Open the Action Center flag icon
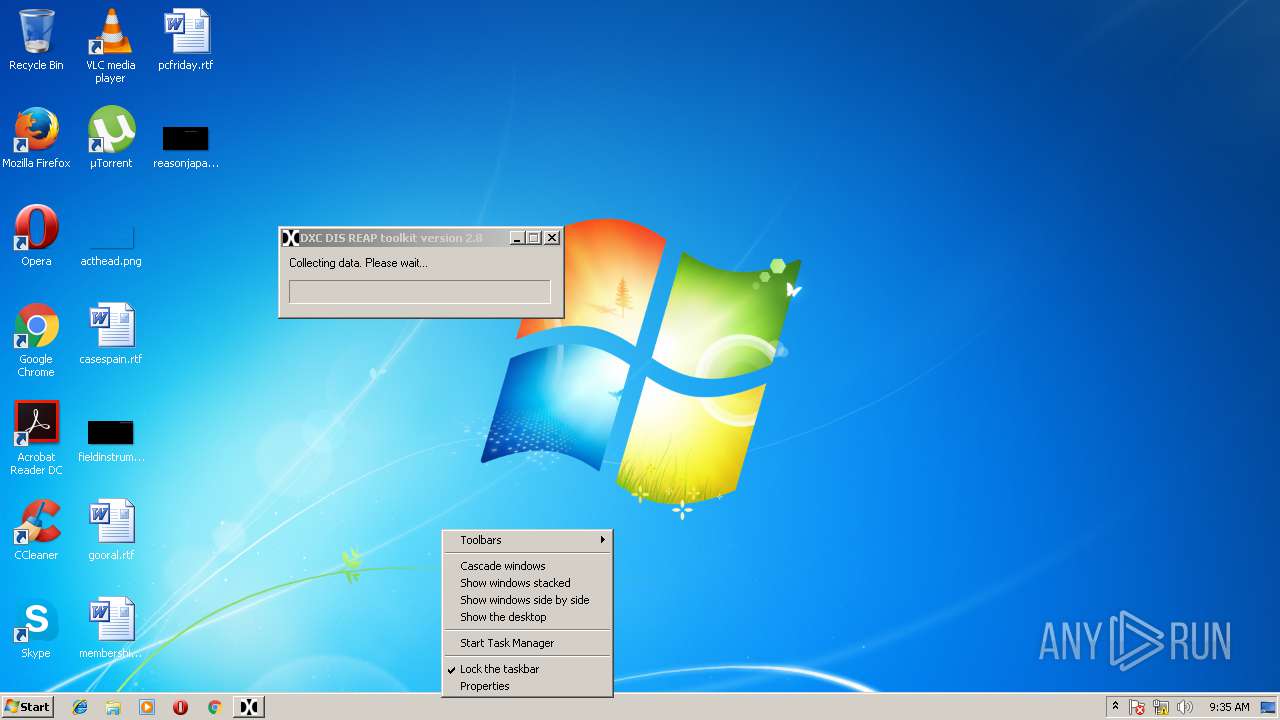The image size is (1280, 720). pos(1137,707)
